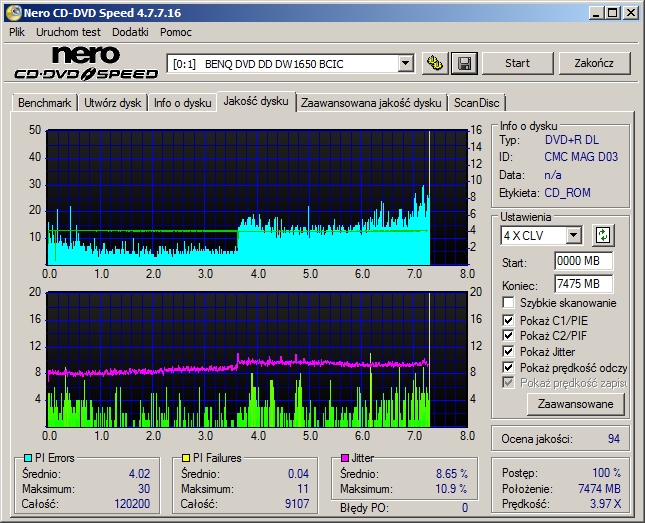Open the Plik menu
Viewport: 645px width, 523px height.
[x=17, y=32]
